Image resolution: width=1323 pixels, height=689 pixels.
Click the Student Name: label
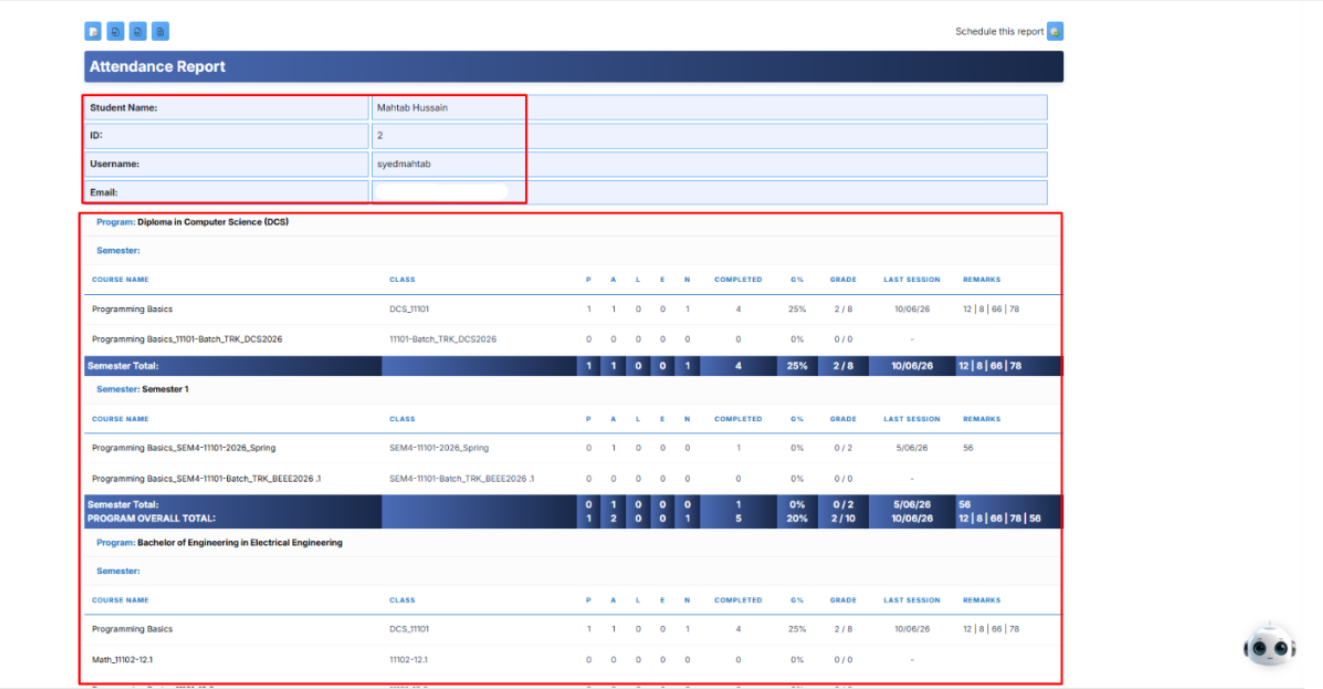(x=124, y=108)
